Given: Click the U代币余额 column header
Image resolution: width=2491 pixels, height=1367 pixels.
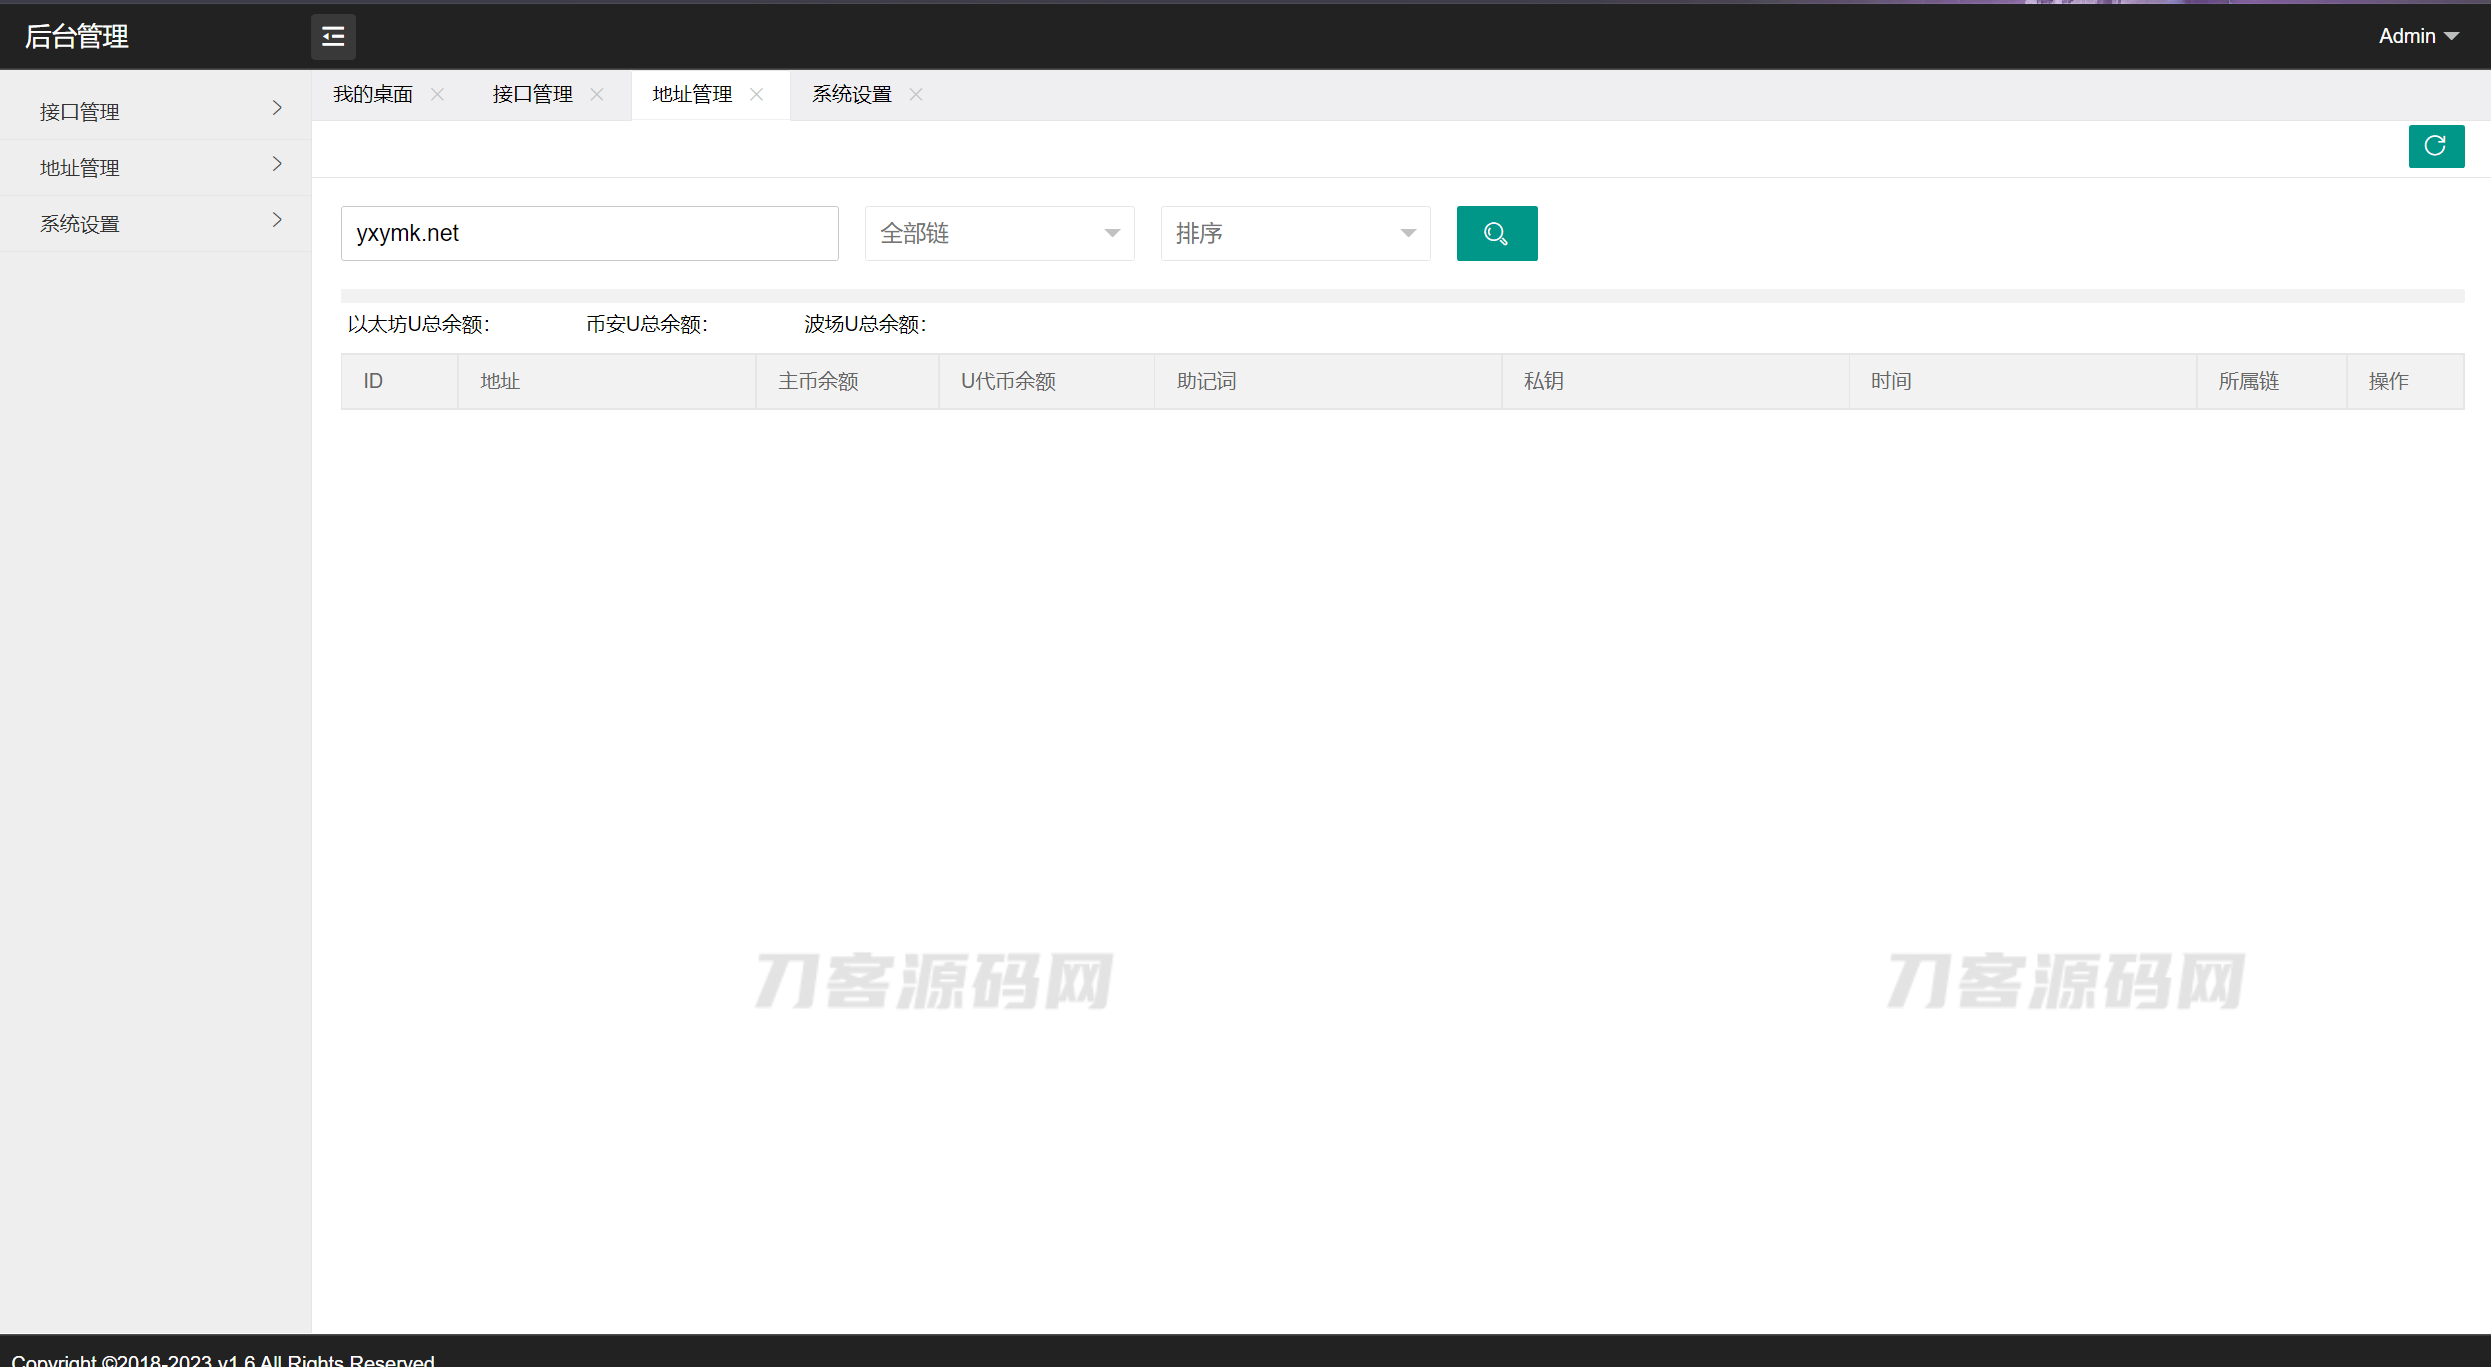Looking at the screenshot, I should (1008, 381).
